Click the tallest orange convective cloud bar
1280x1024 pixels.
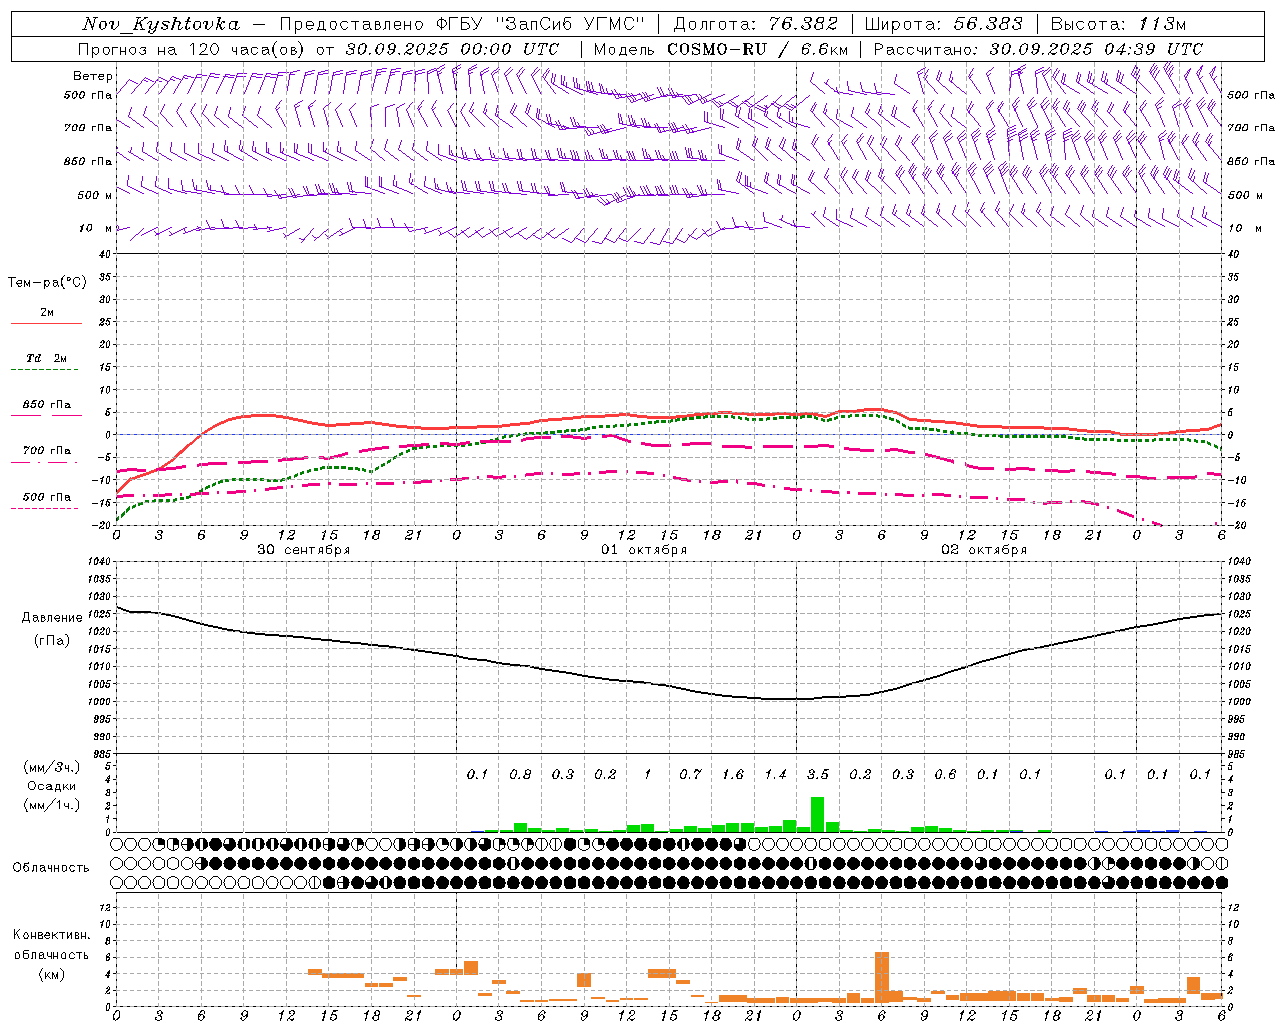882,977
